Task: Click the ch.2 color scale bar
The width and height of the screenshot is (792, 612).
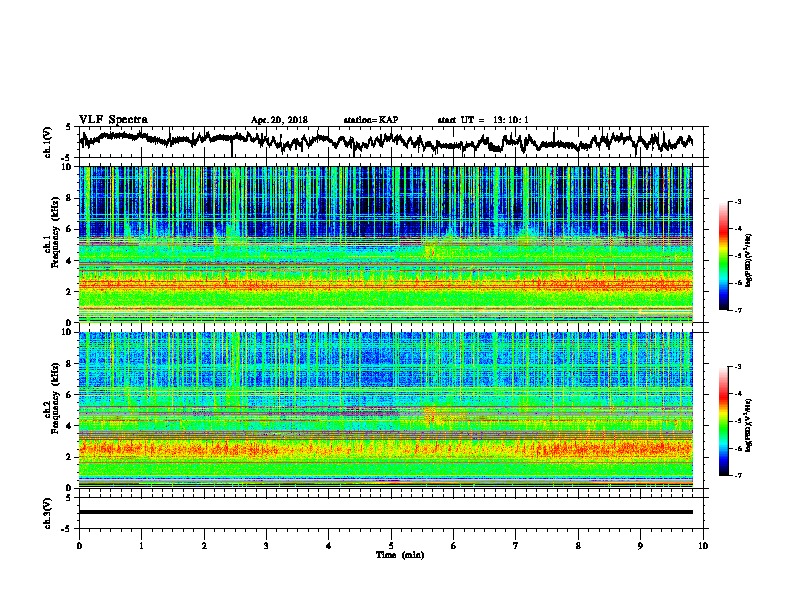Action: click(x=724, y=421)
